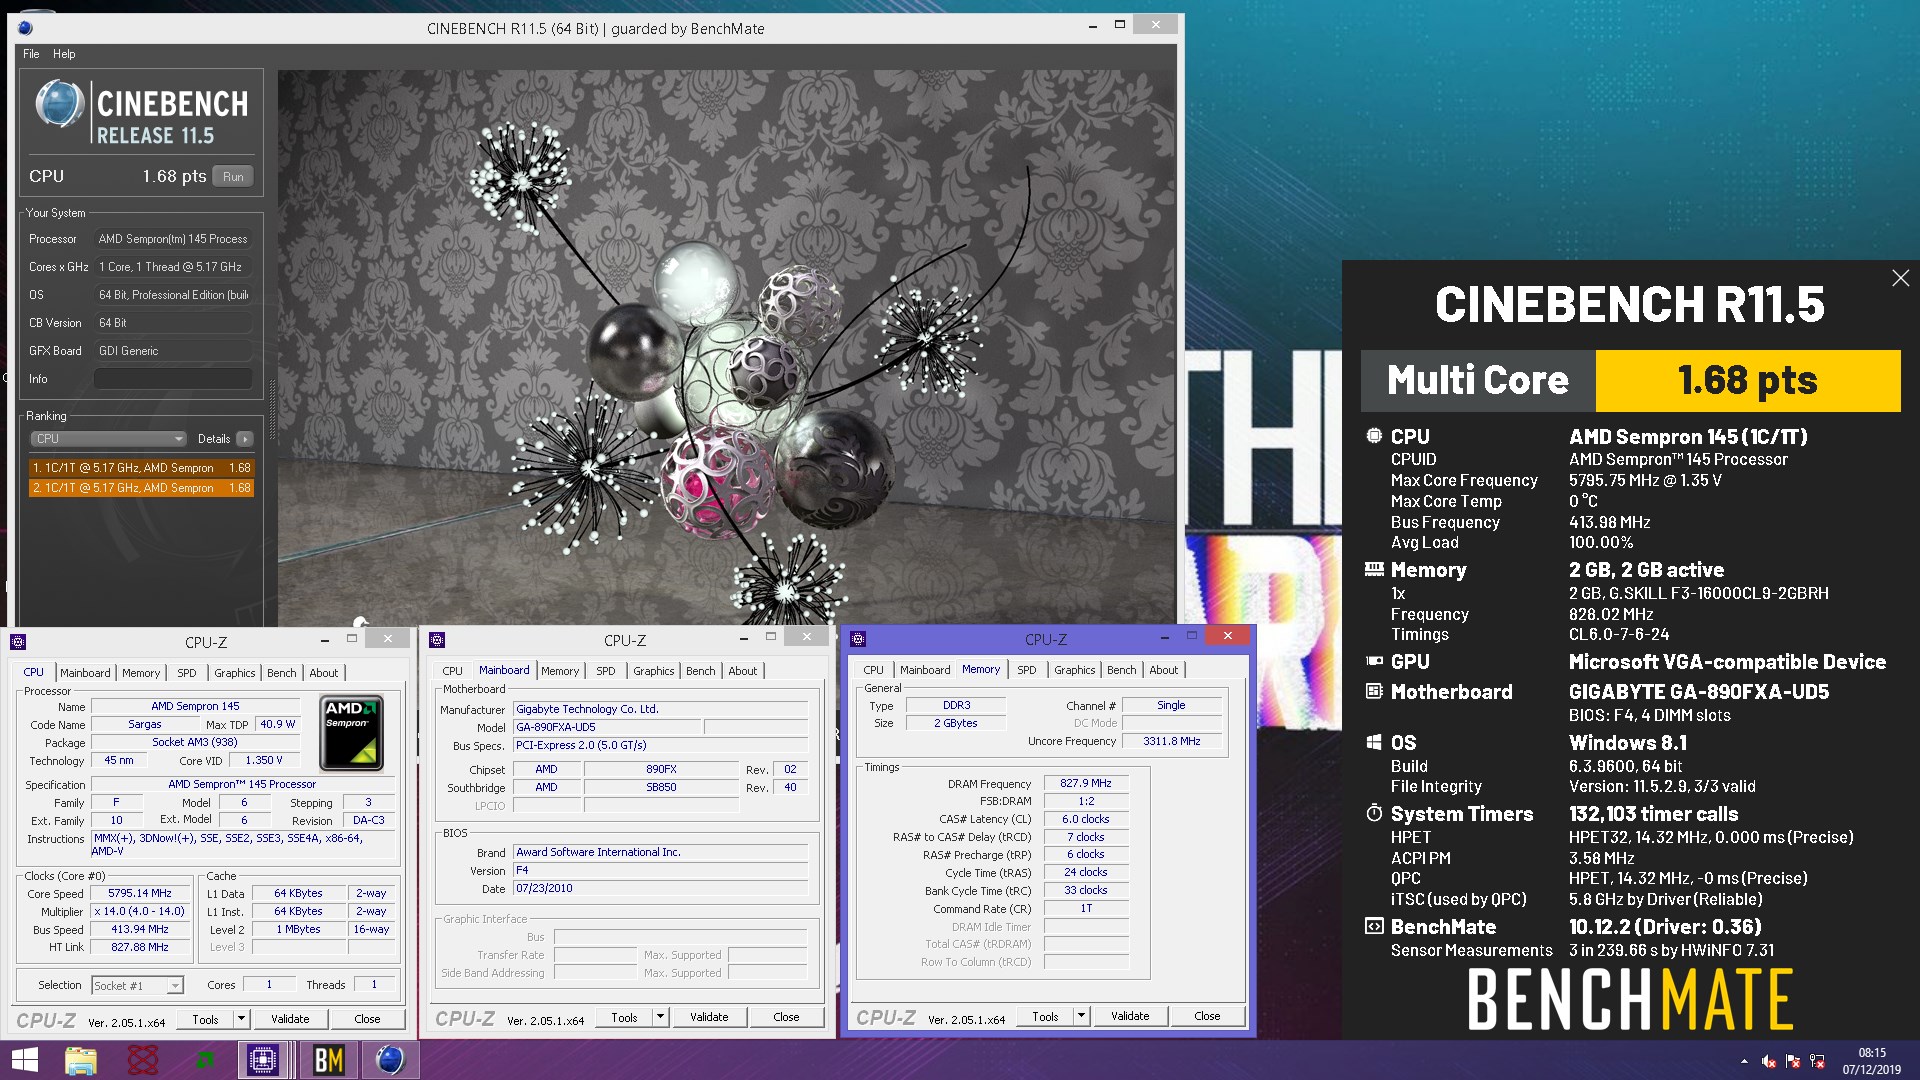
Task: Open Graphics tab in CPU-Z Mainboard window
Action: (x=654, y=671)
